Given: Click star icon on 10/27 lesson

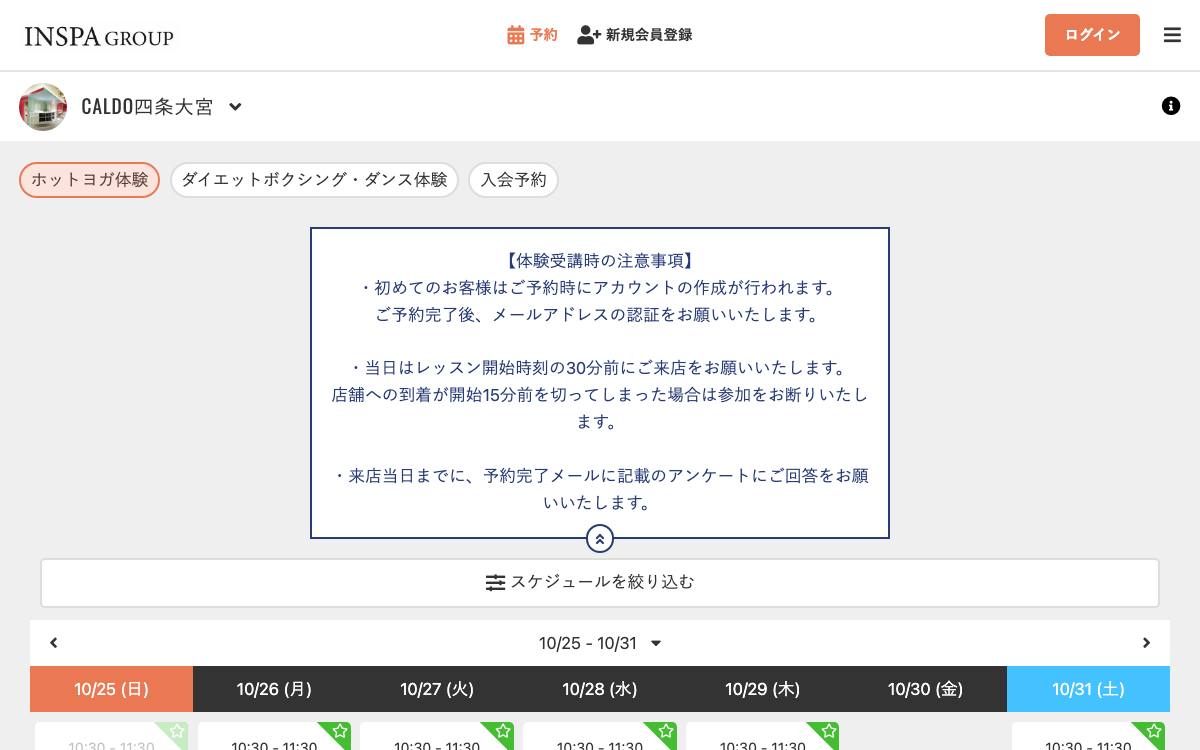Looking at the screenshot, I should (503, 732).
